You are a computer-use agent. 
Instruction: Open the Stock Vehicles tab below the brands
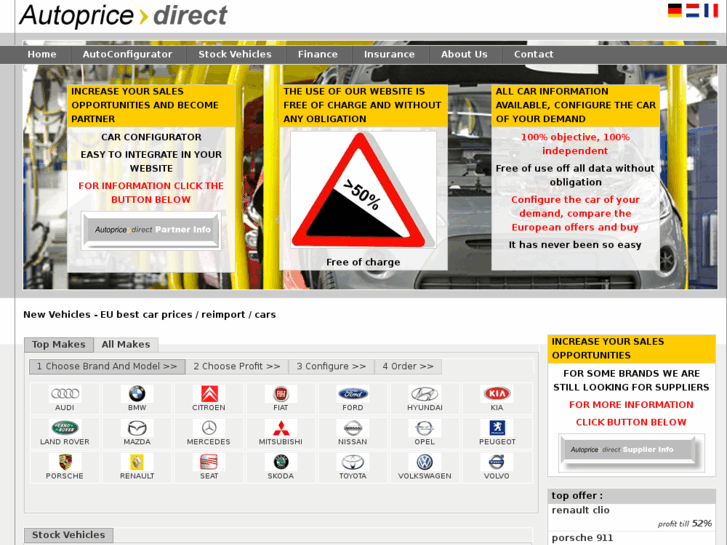click(69, 535)
